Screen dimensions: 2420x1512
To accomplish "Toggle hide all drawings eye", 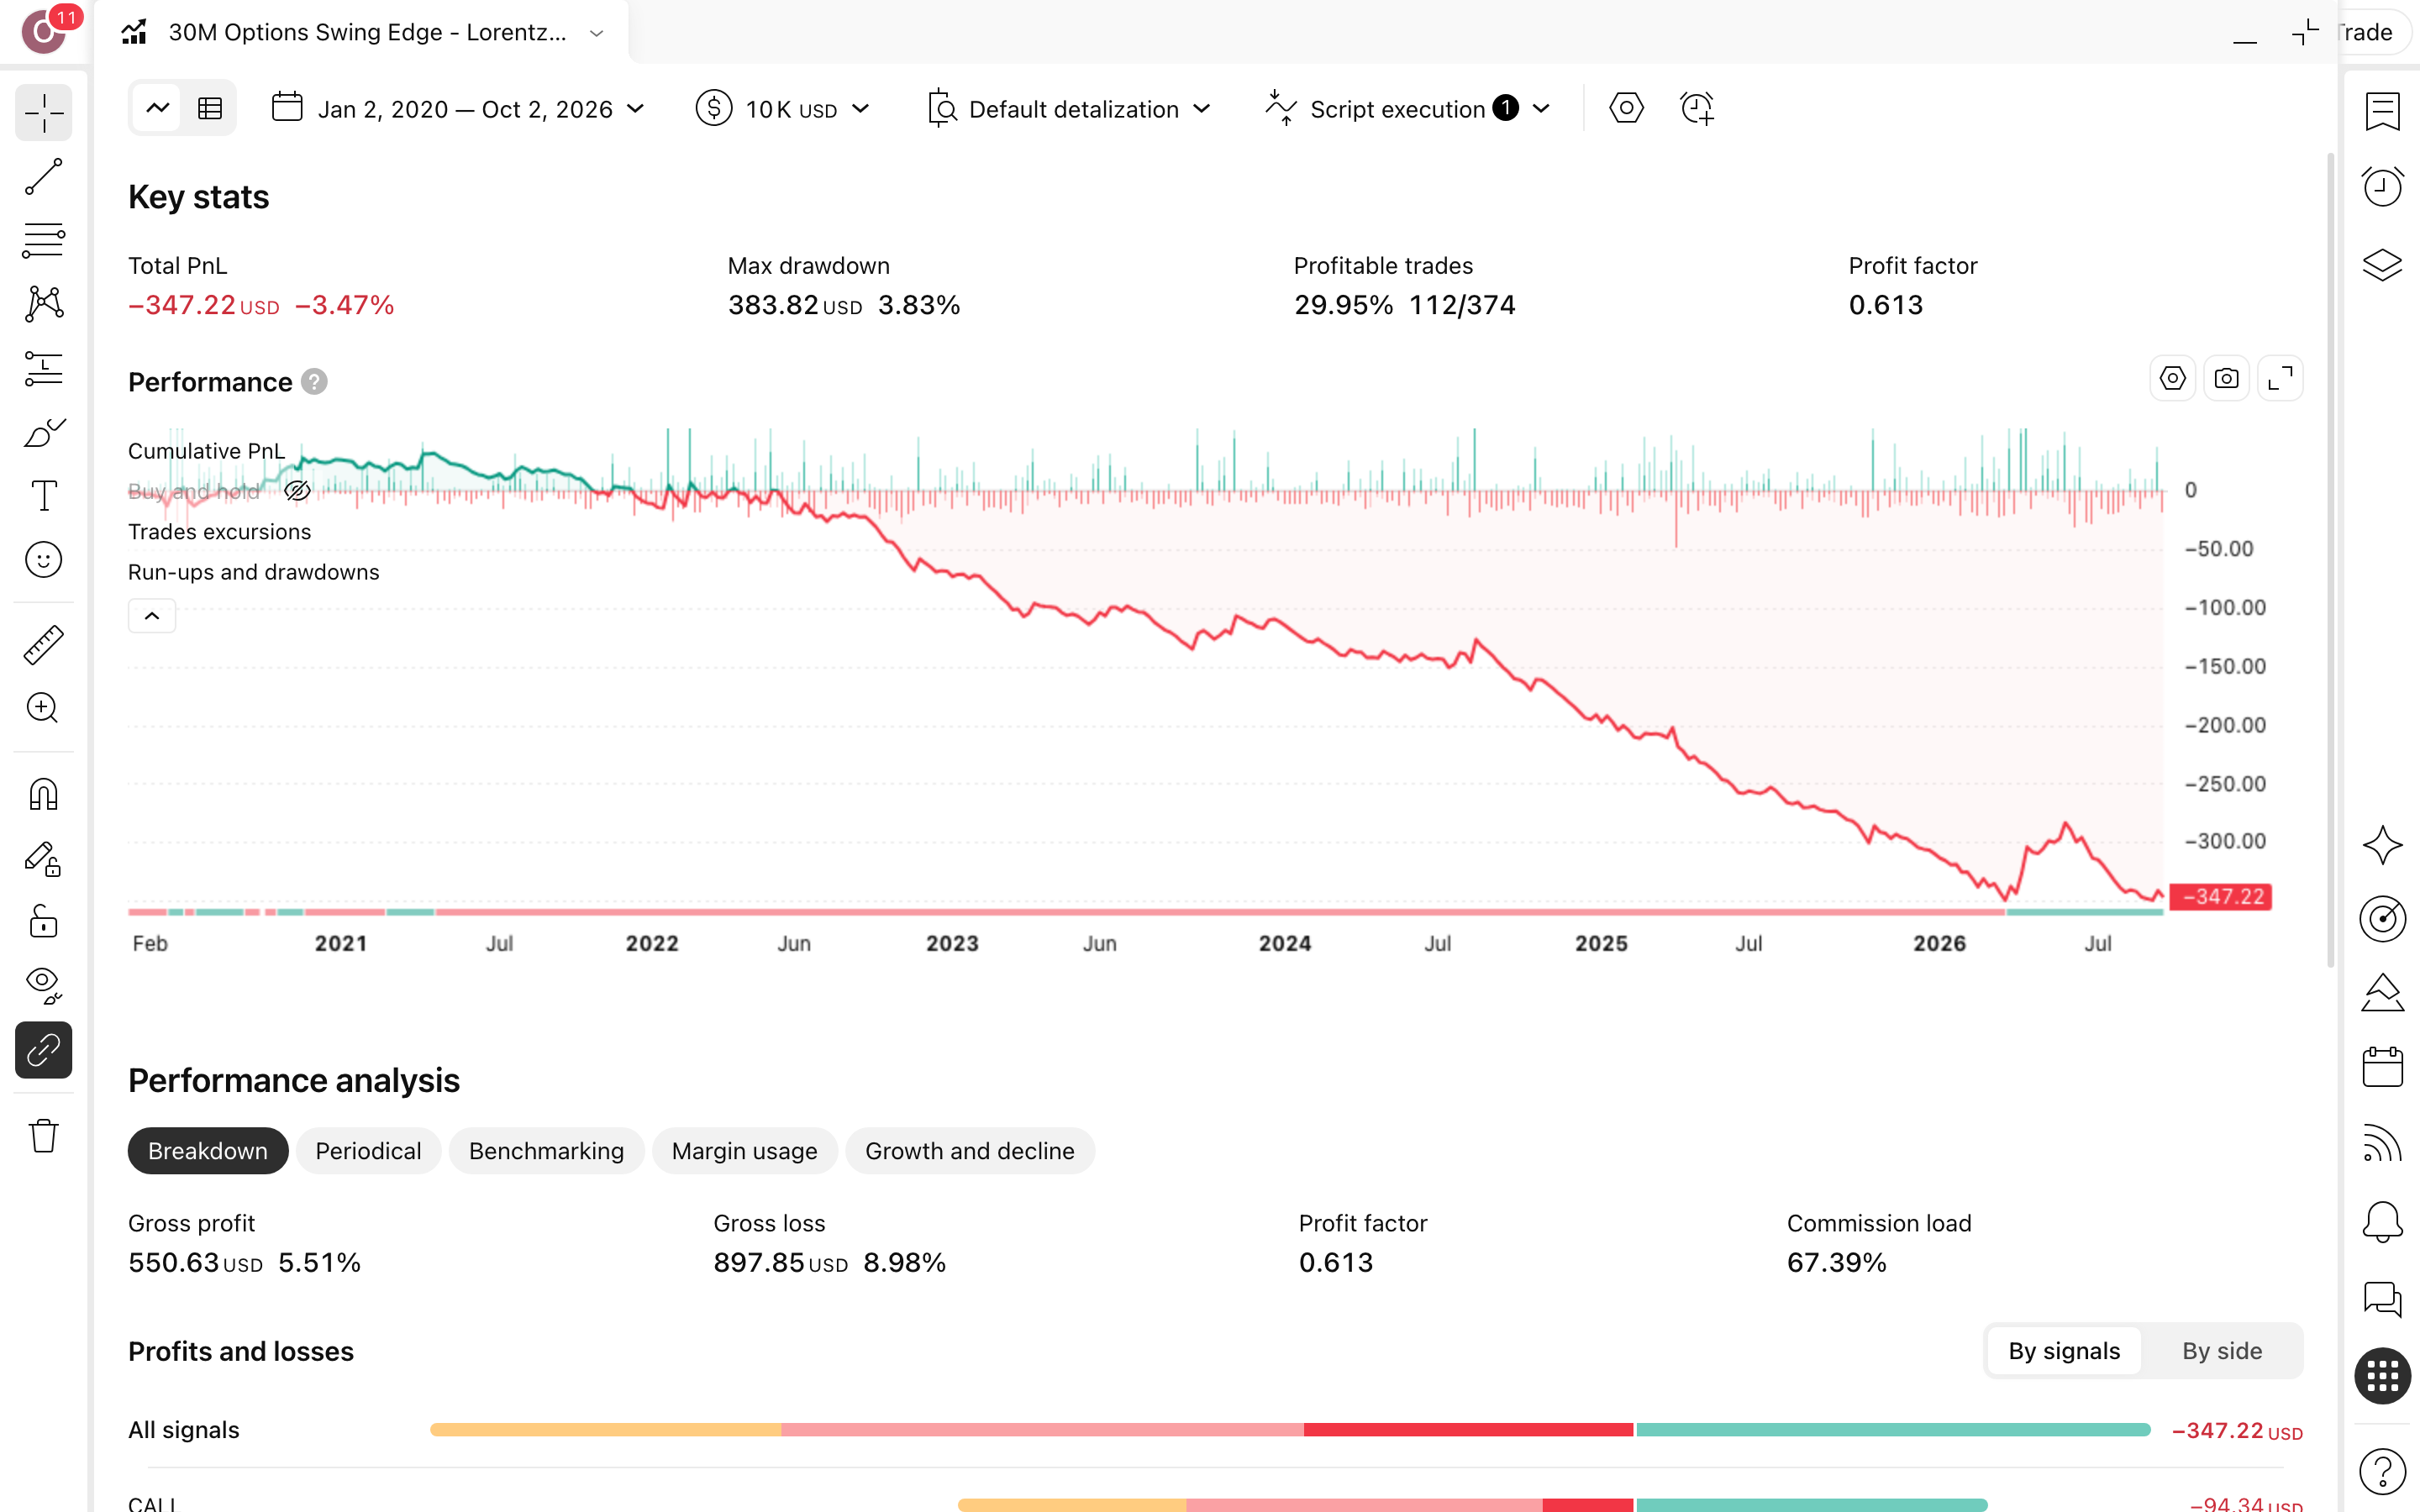I will (44, 986).
